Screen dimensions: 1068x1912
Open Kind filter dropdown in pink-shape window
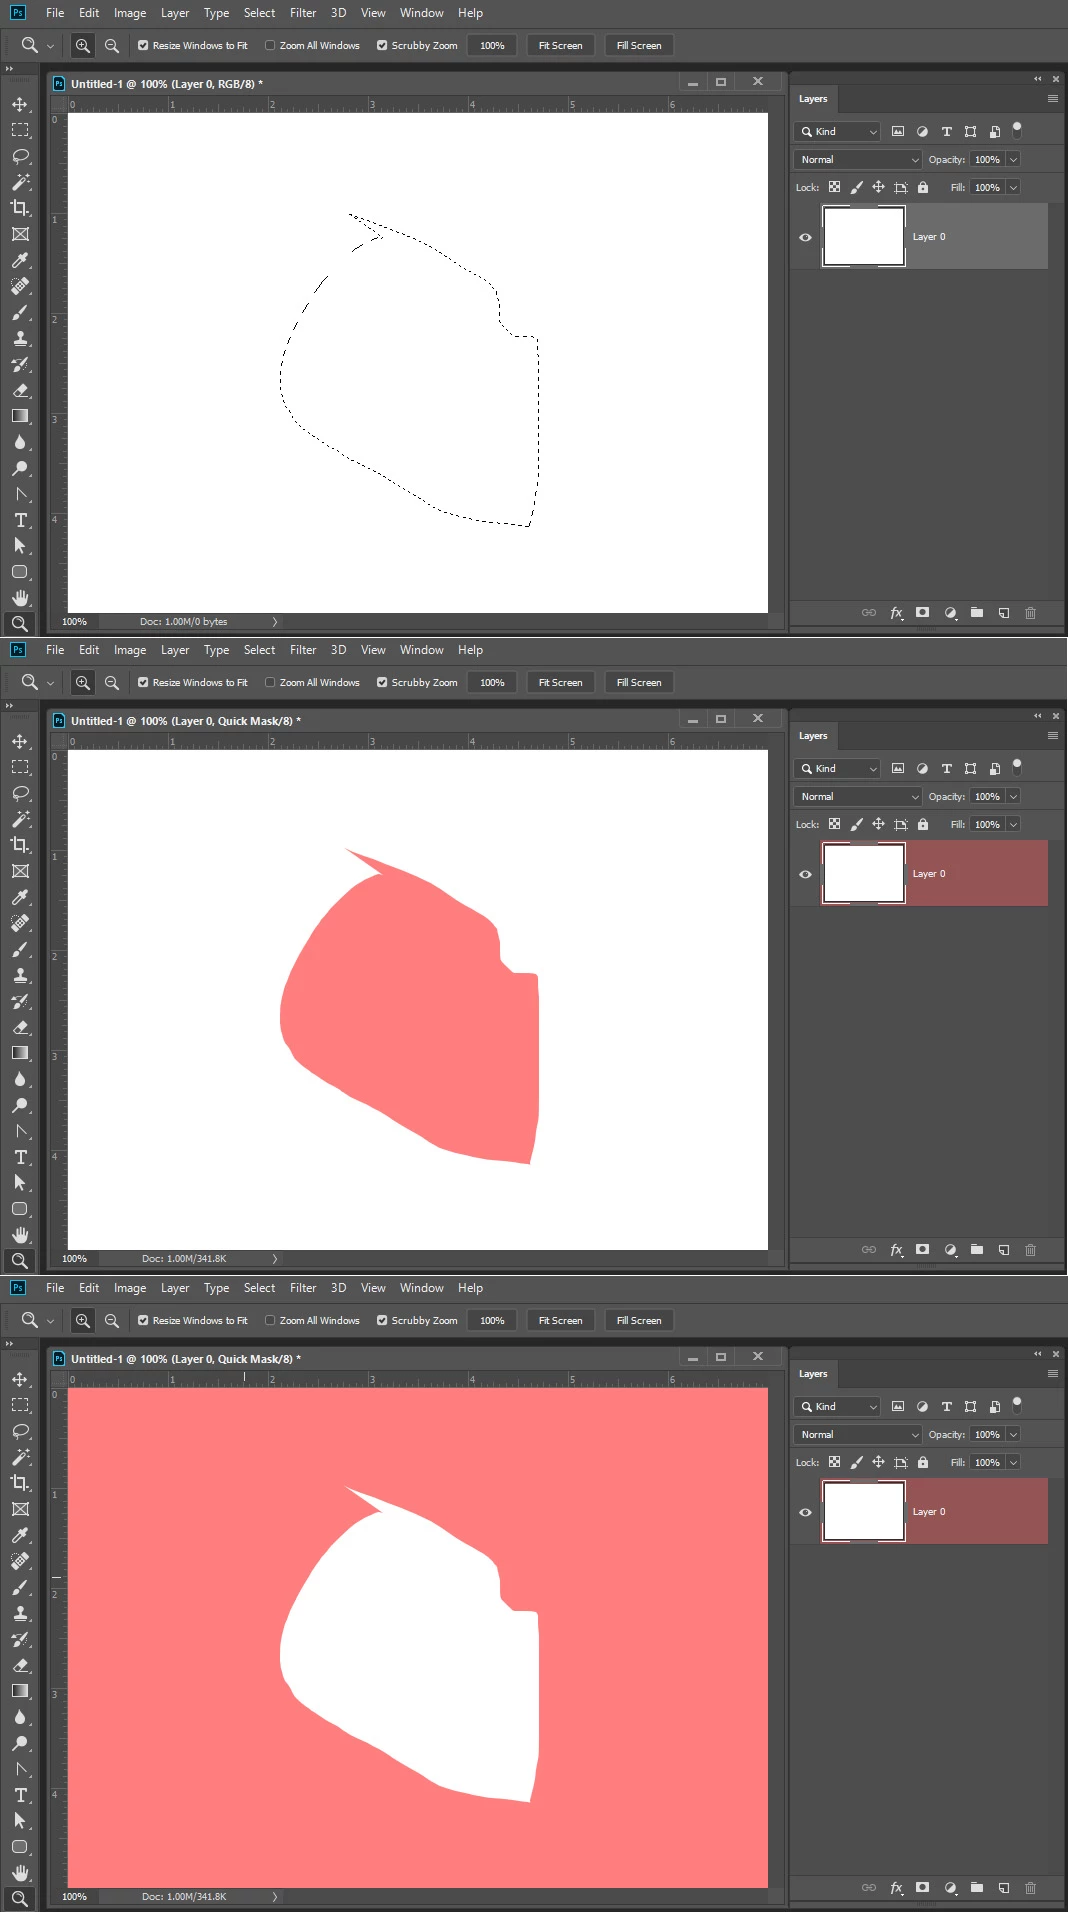pyautogui.click(x=838, y=768)
